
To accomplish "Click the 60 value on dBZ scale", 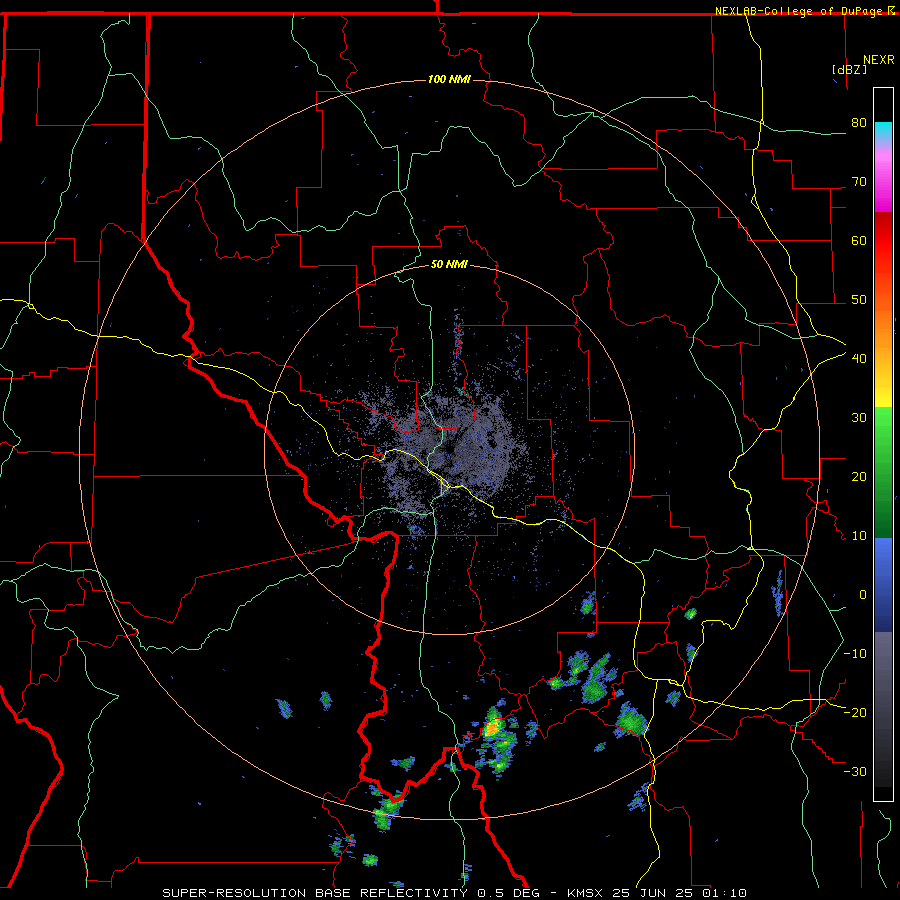I will (x=859, y=240).
